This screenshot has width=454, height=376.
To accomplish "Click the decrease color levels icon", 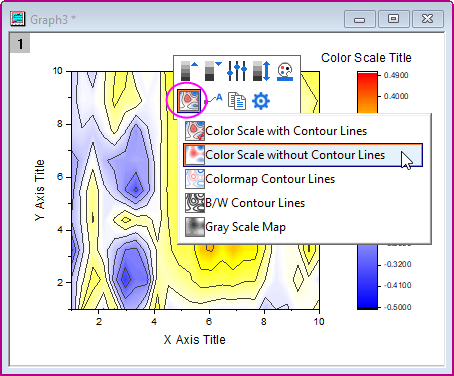I will coord(213,71).
